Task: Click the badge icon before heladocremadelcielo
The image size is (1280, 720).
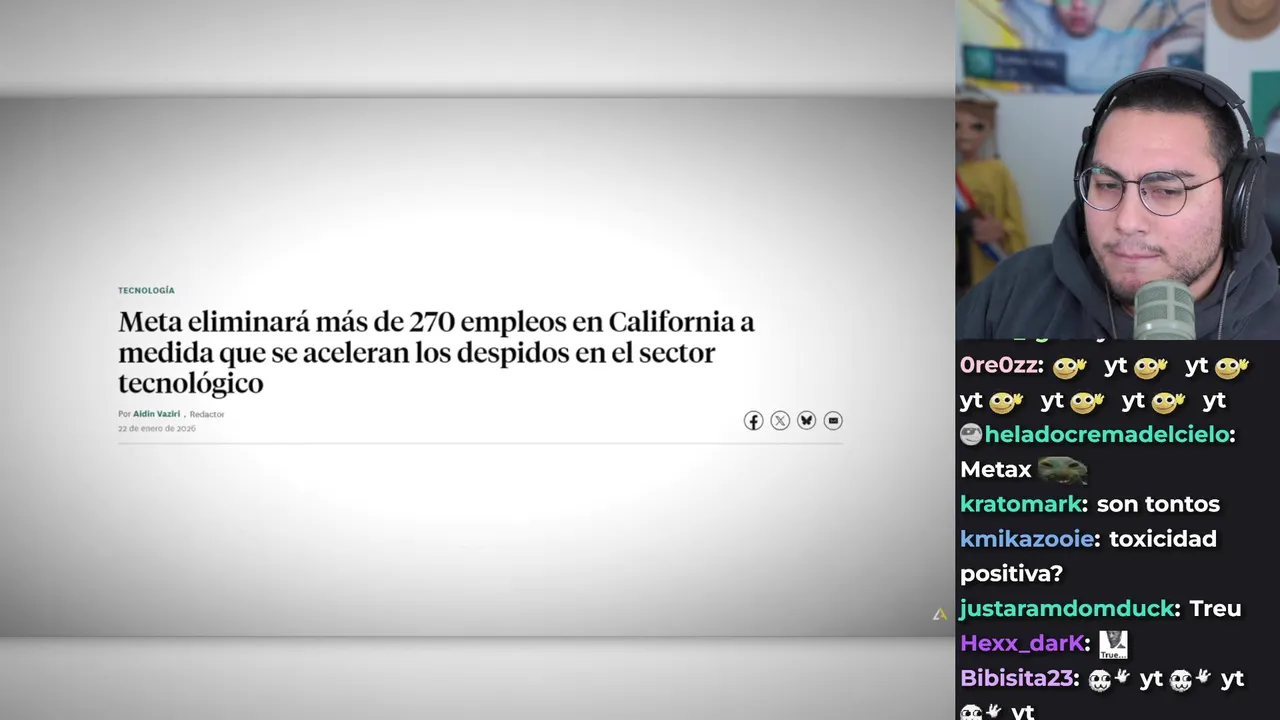Action: (970, 435)
